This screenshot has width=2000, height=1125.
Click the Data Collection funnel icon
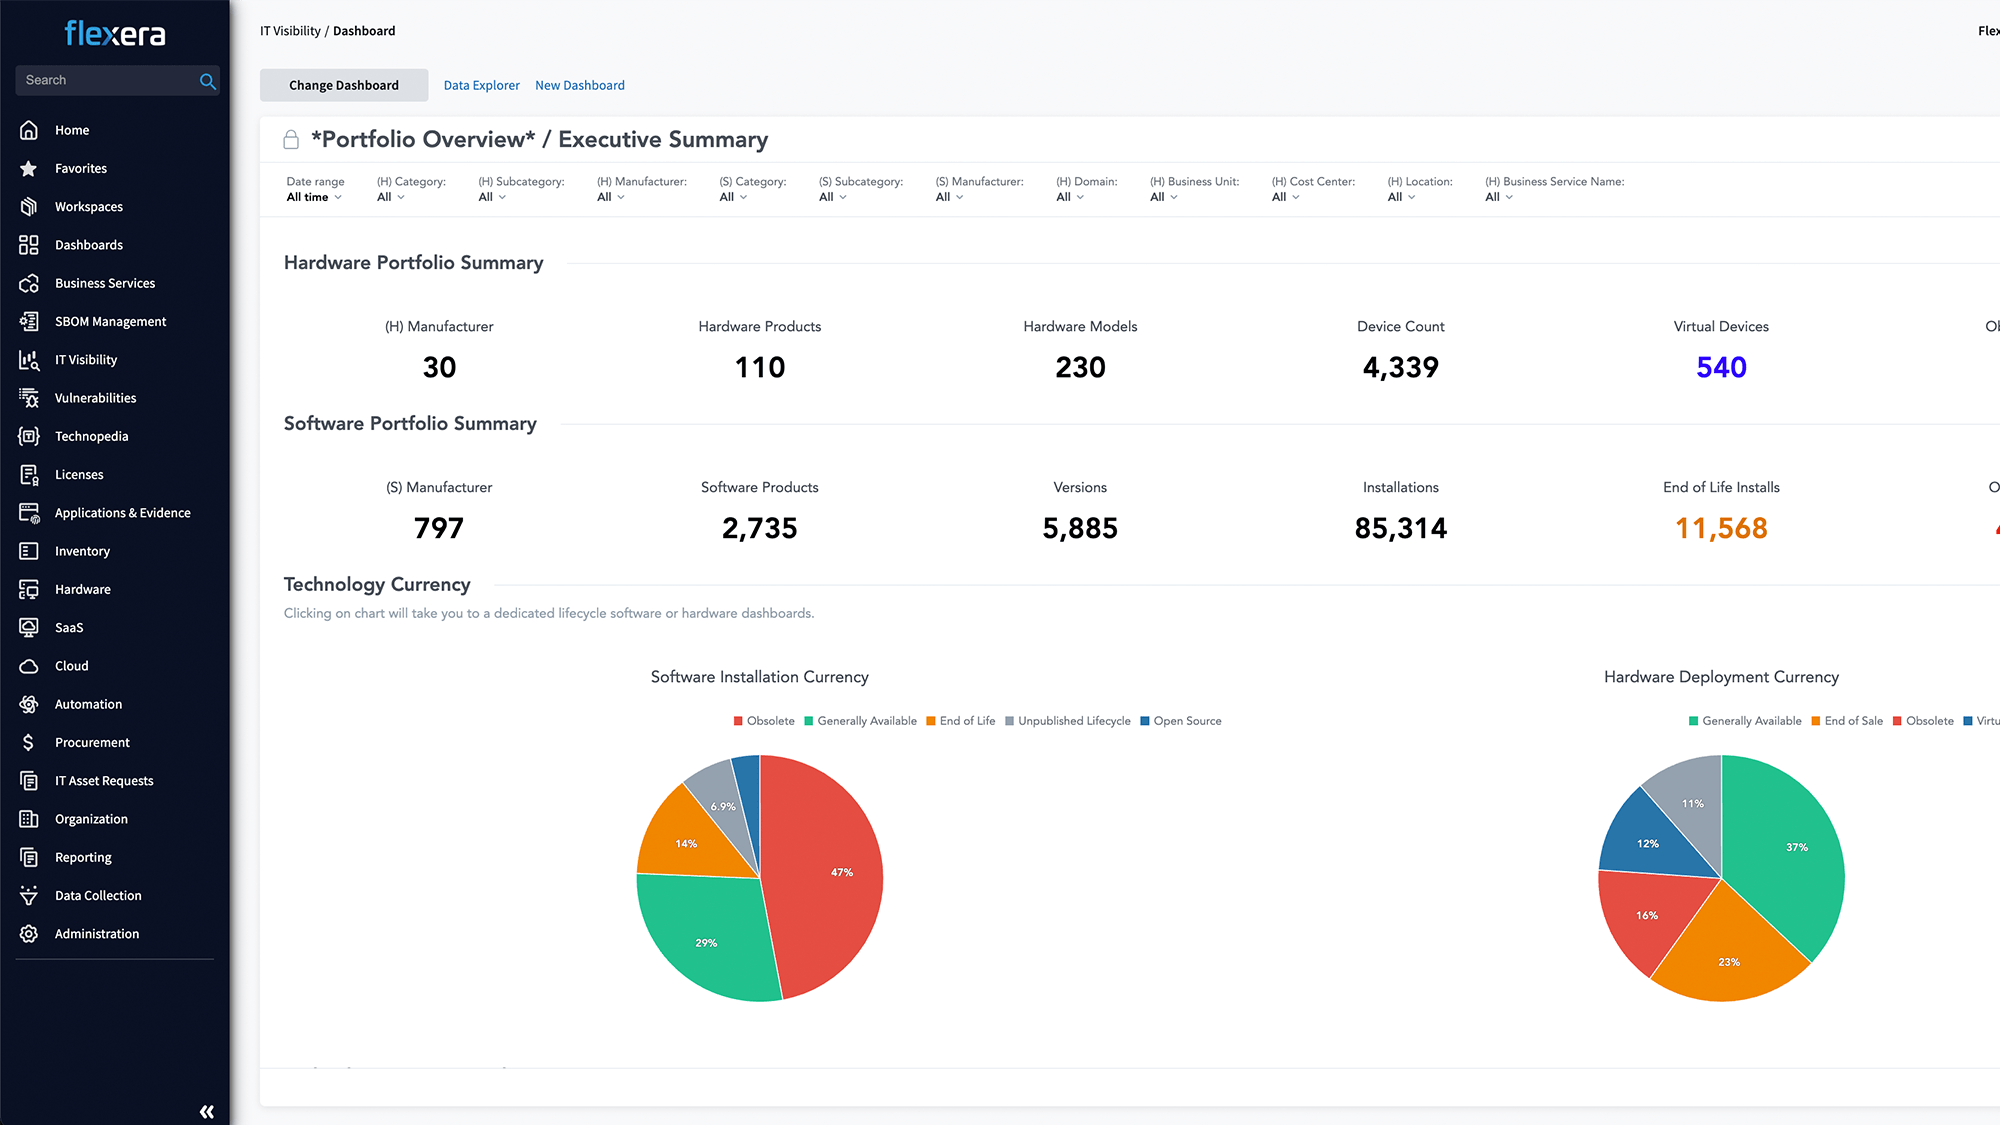[x=29, y=895]
